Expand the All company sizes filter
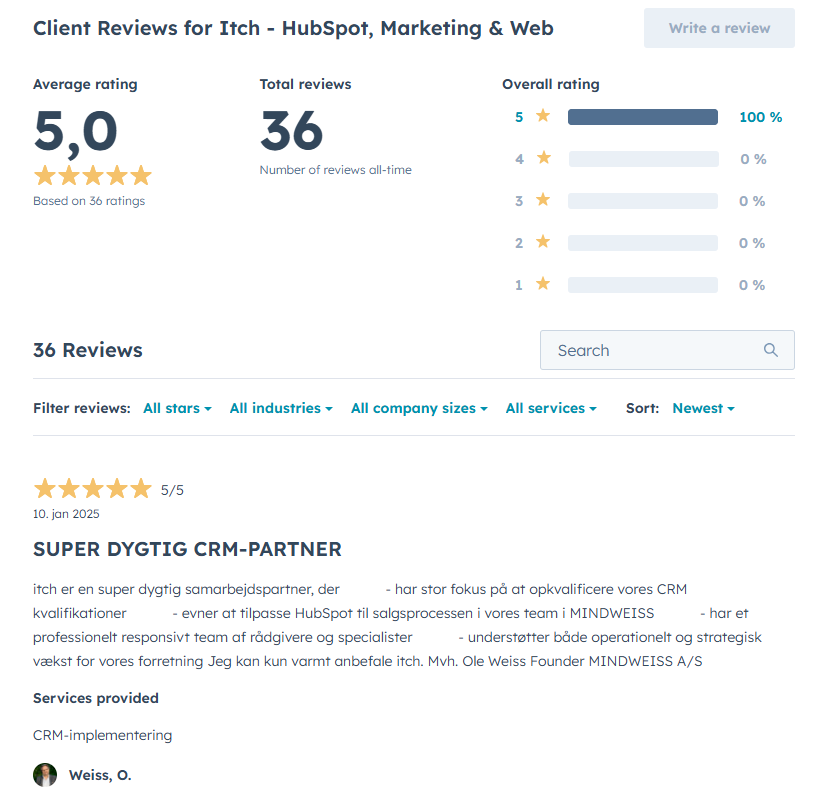 pos(418,408)
